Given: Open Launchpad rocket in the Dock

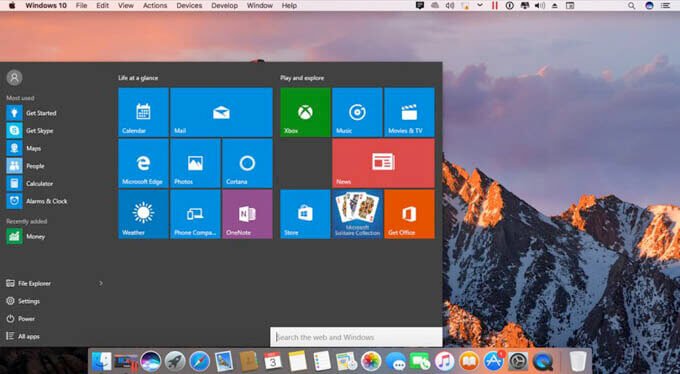Looking at the screenshot, I should (175, 361).
